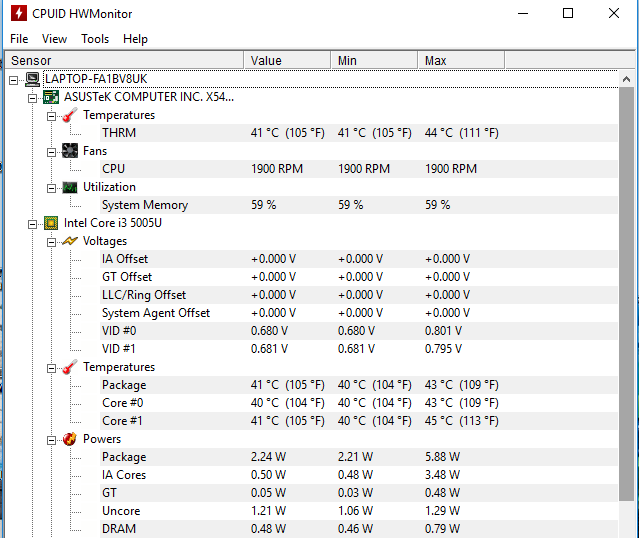Screen dimensions: 639x538
Task: Collapse the Intel Core i3 5005U node
Action: coord(32,224)
